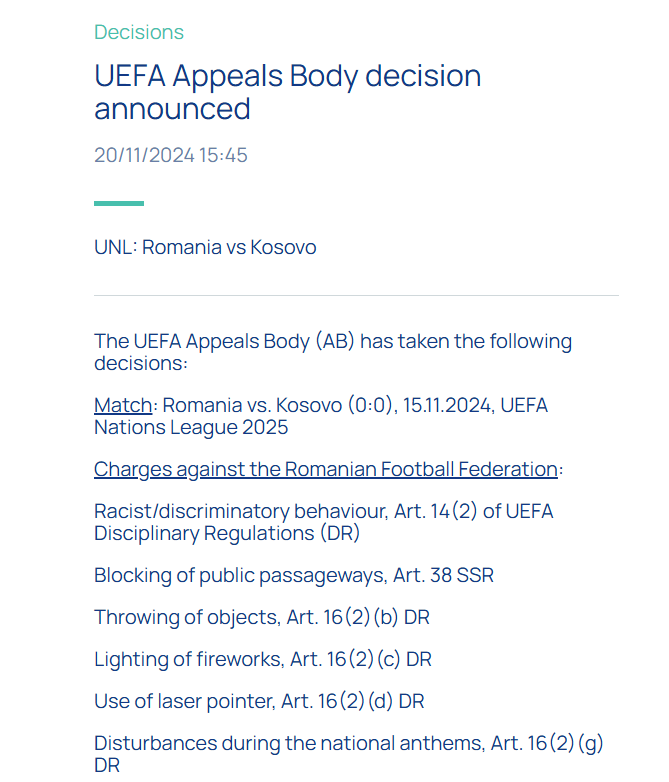
Task: Click Disturbances during the national anthems line
Action: (x=349, y=754)
